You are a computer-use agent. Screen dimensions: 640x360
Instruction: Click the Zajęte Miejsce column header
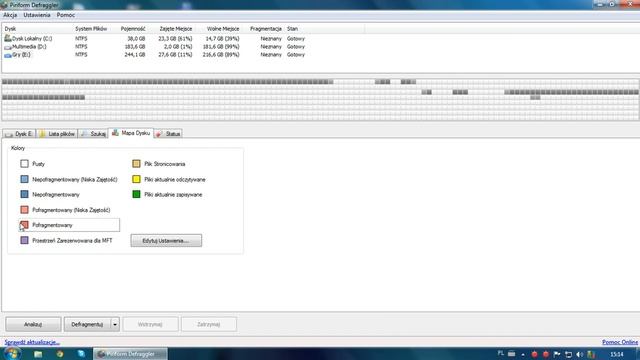[176, 29]
